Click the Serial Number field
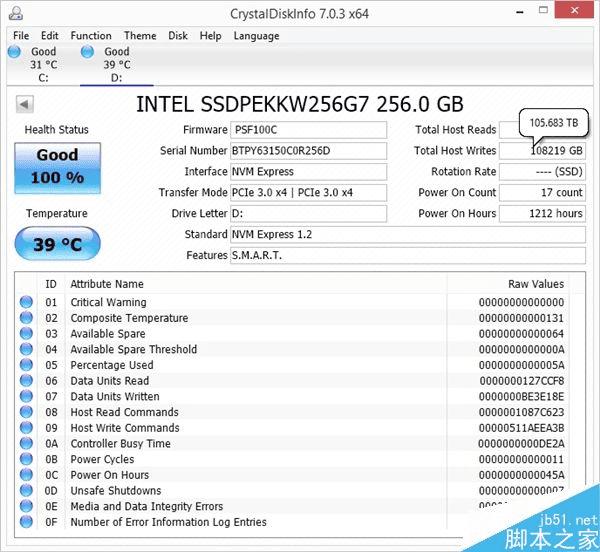Screen dimensions: 600x552 coord(308,151)
